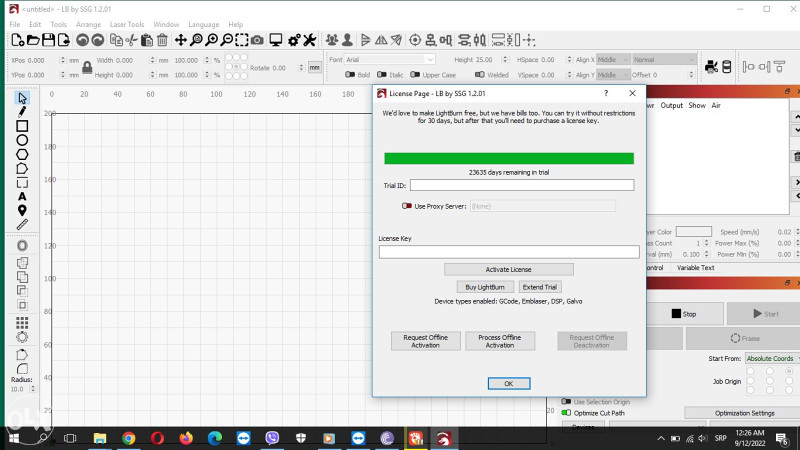Confirm the license dialog with OK
The image size is (800, 450).
coord(509,384)
